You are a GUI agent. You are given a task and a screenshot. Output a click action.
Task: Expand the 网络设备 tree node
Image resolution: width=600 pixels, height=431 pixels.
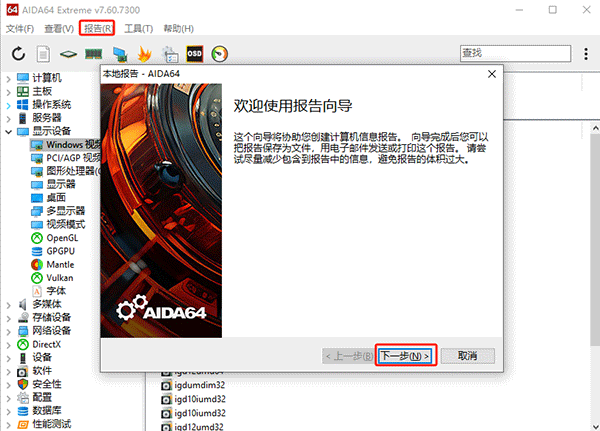point(8,332)
